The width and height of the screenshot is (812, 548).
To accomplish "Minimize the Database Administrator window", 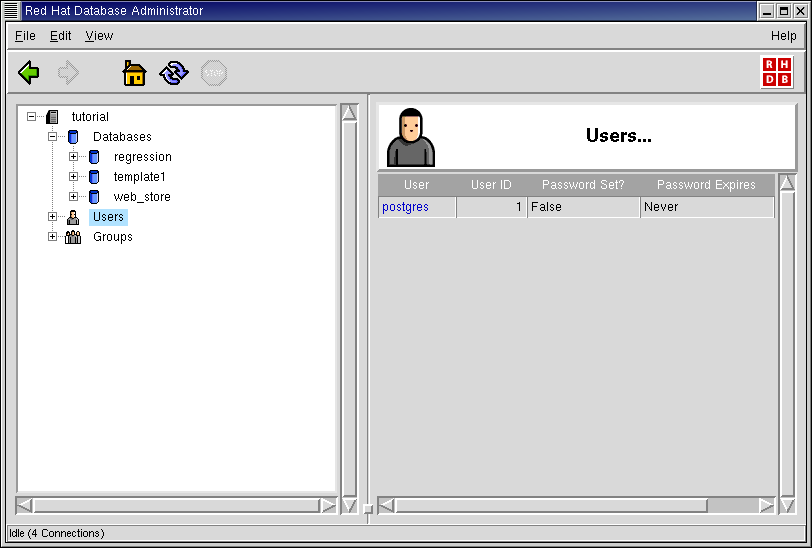I will 767,11.
